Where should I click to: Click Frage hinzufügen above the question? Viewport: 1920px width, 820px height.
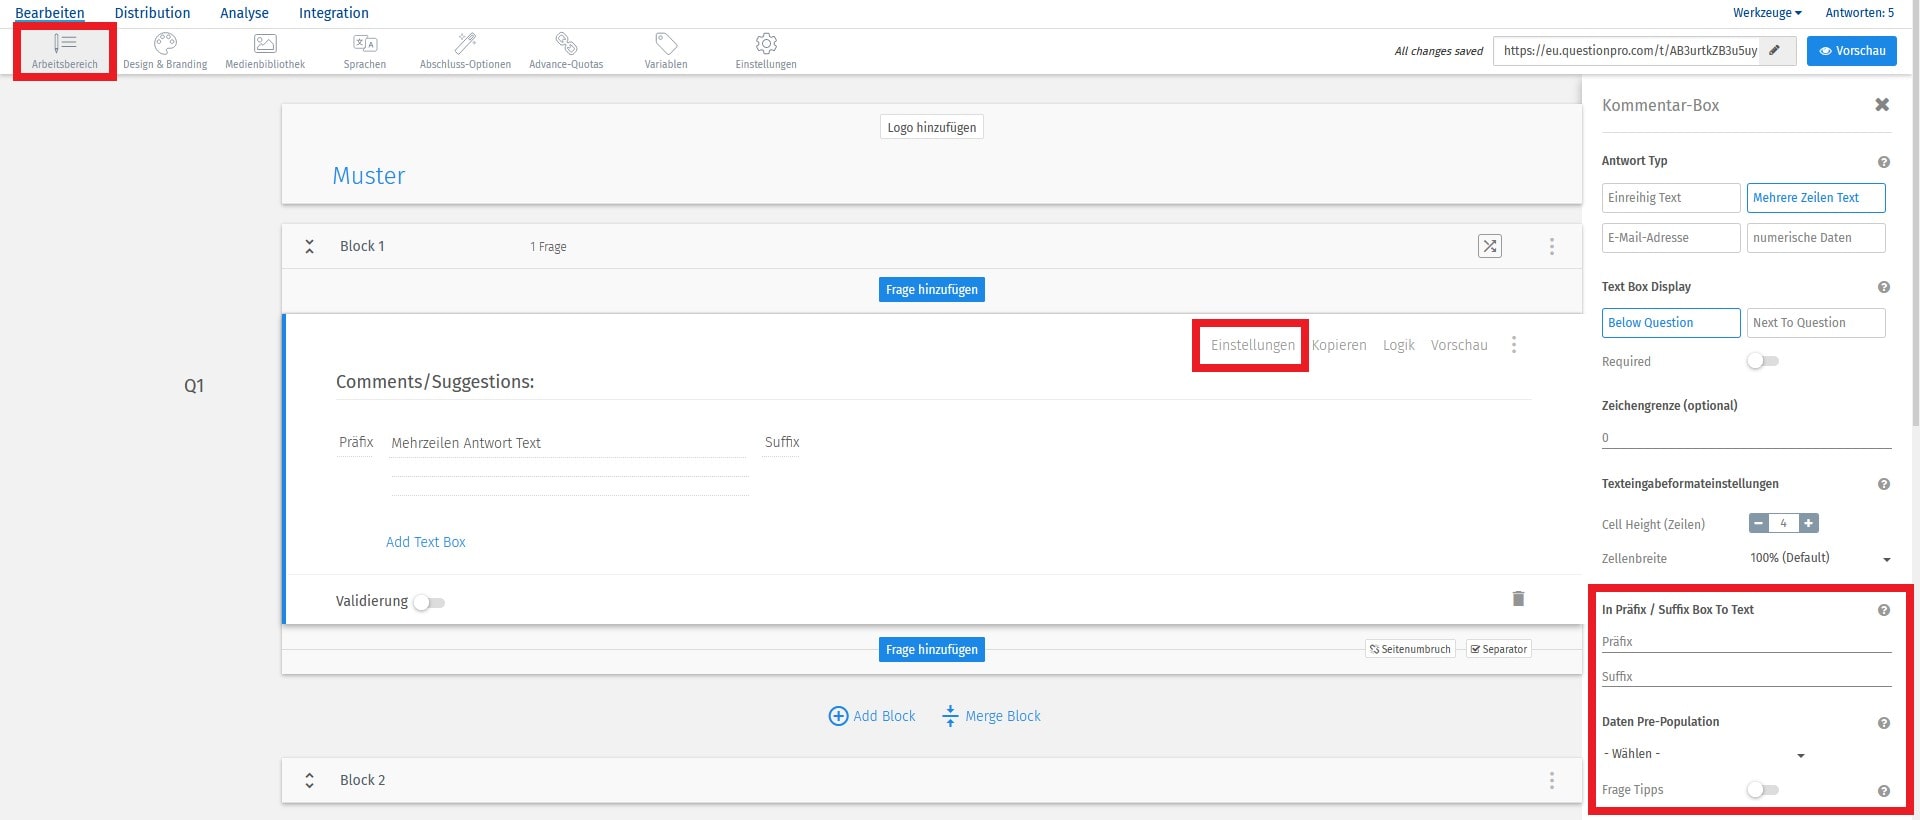[x=932, y=289]
